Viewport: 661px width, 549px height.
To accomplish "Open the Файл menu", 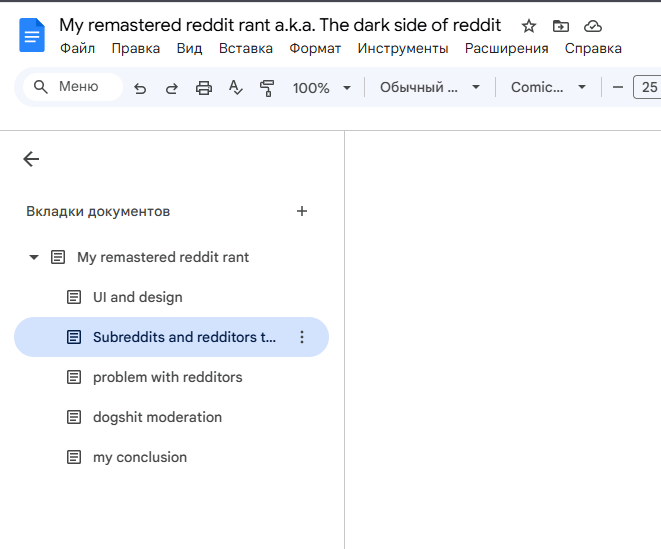I will pyautogui.click(x=78, y=48).
